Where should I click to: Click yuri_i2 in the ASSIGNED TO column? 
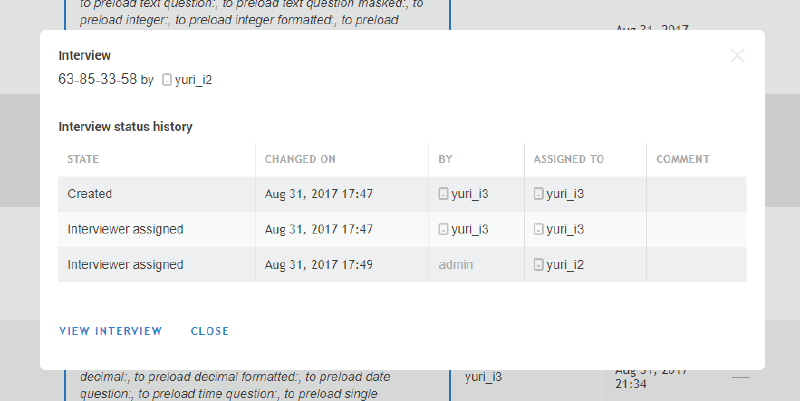point(565,265)
